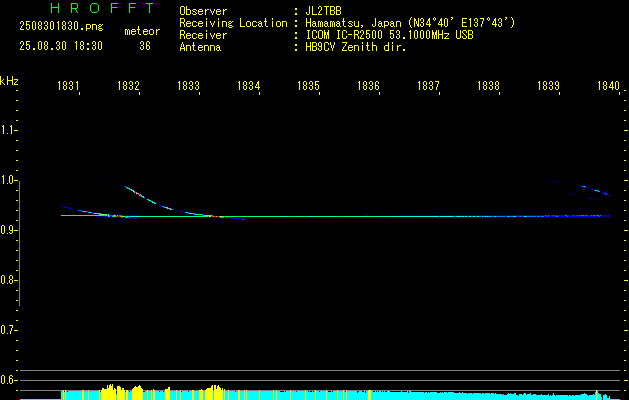The height and width of the screenshot is (400, 629).
Task: Click the 0.8 kHz frequency label
Action: tap(8, 280)
